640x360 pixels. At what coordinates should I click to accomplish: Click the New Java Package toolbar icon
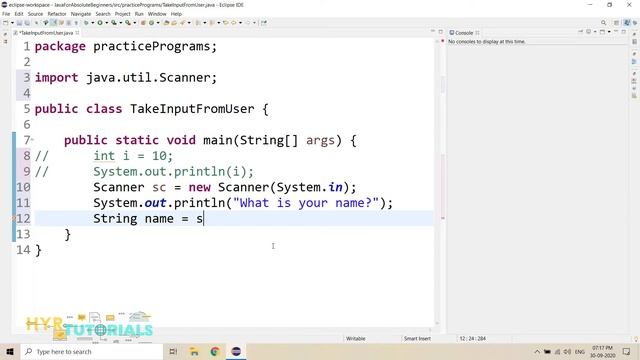143,23
